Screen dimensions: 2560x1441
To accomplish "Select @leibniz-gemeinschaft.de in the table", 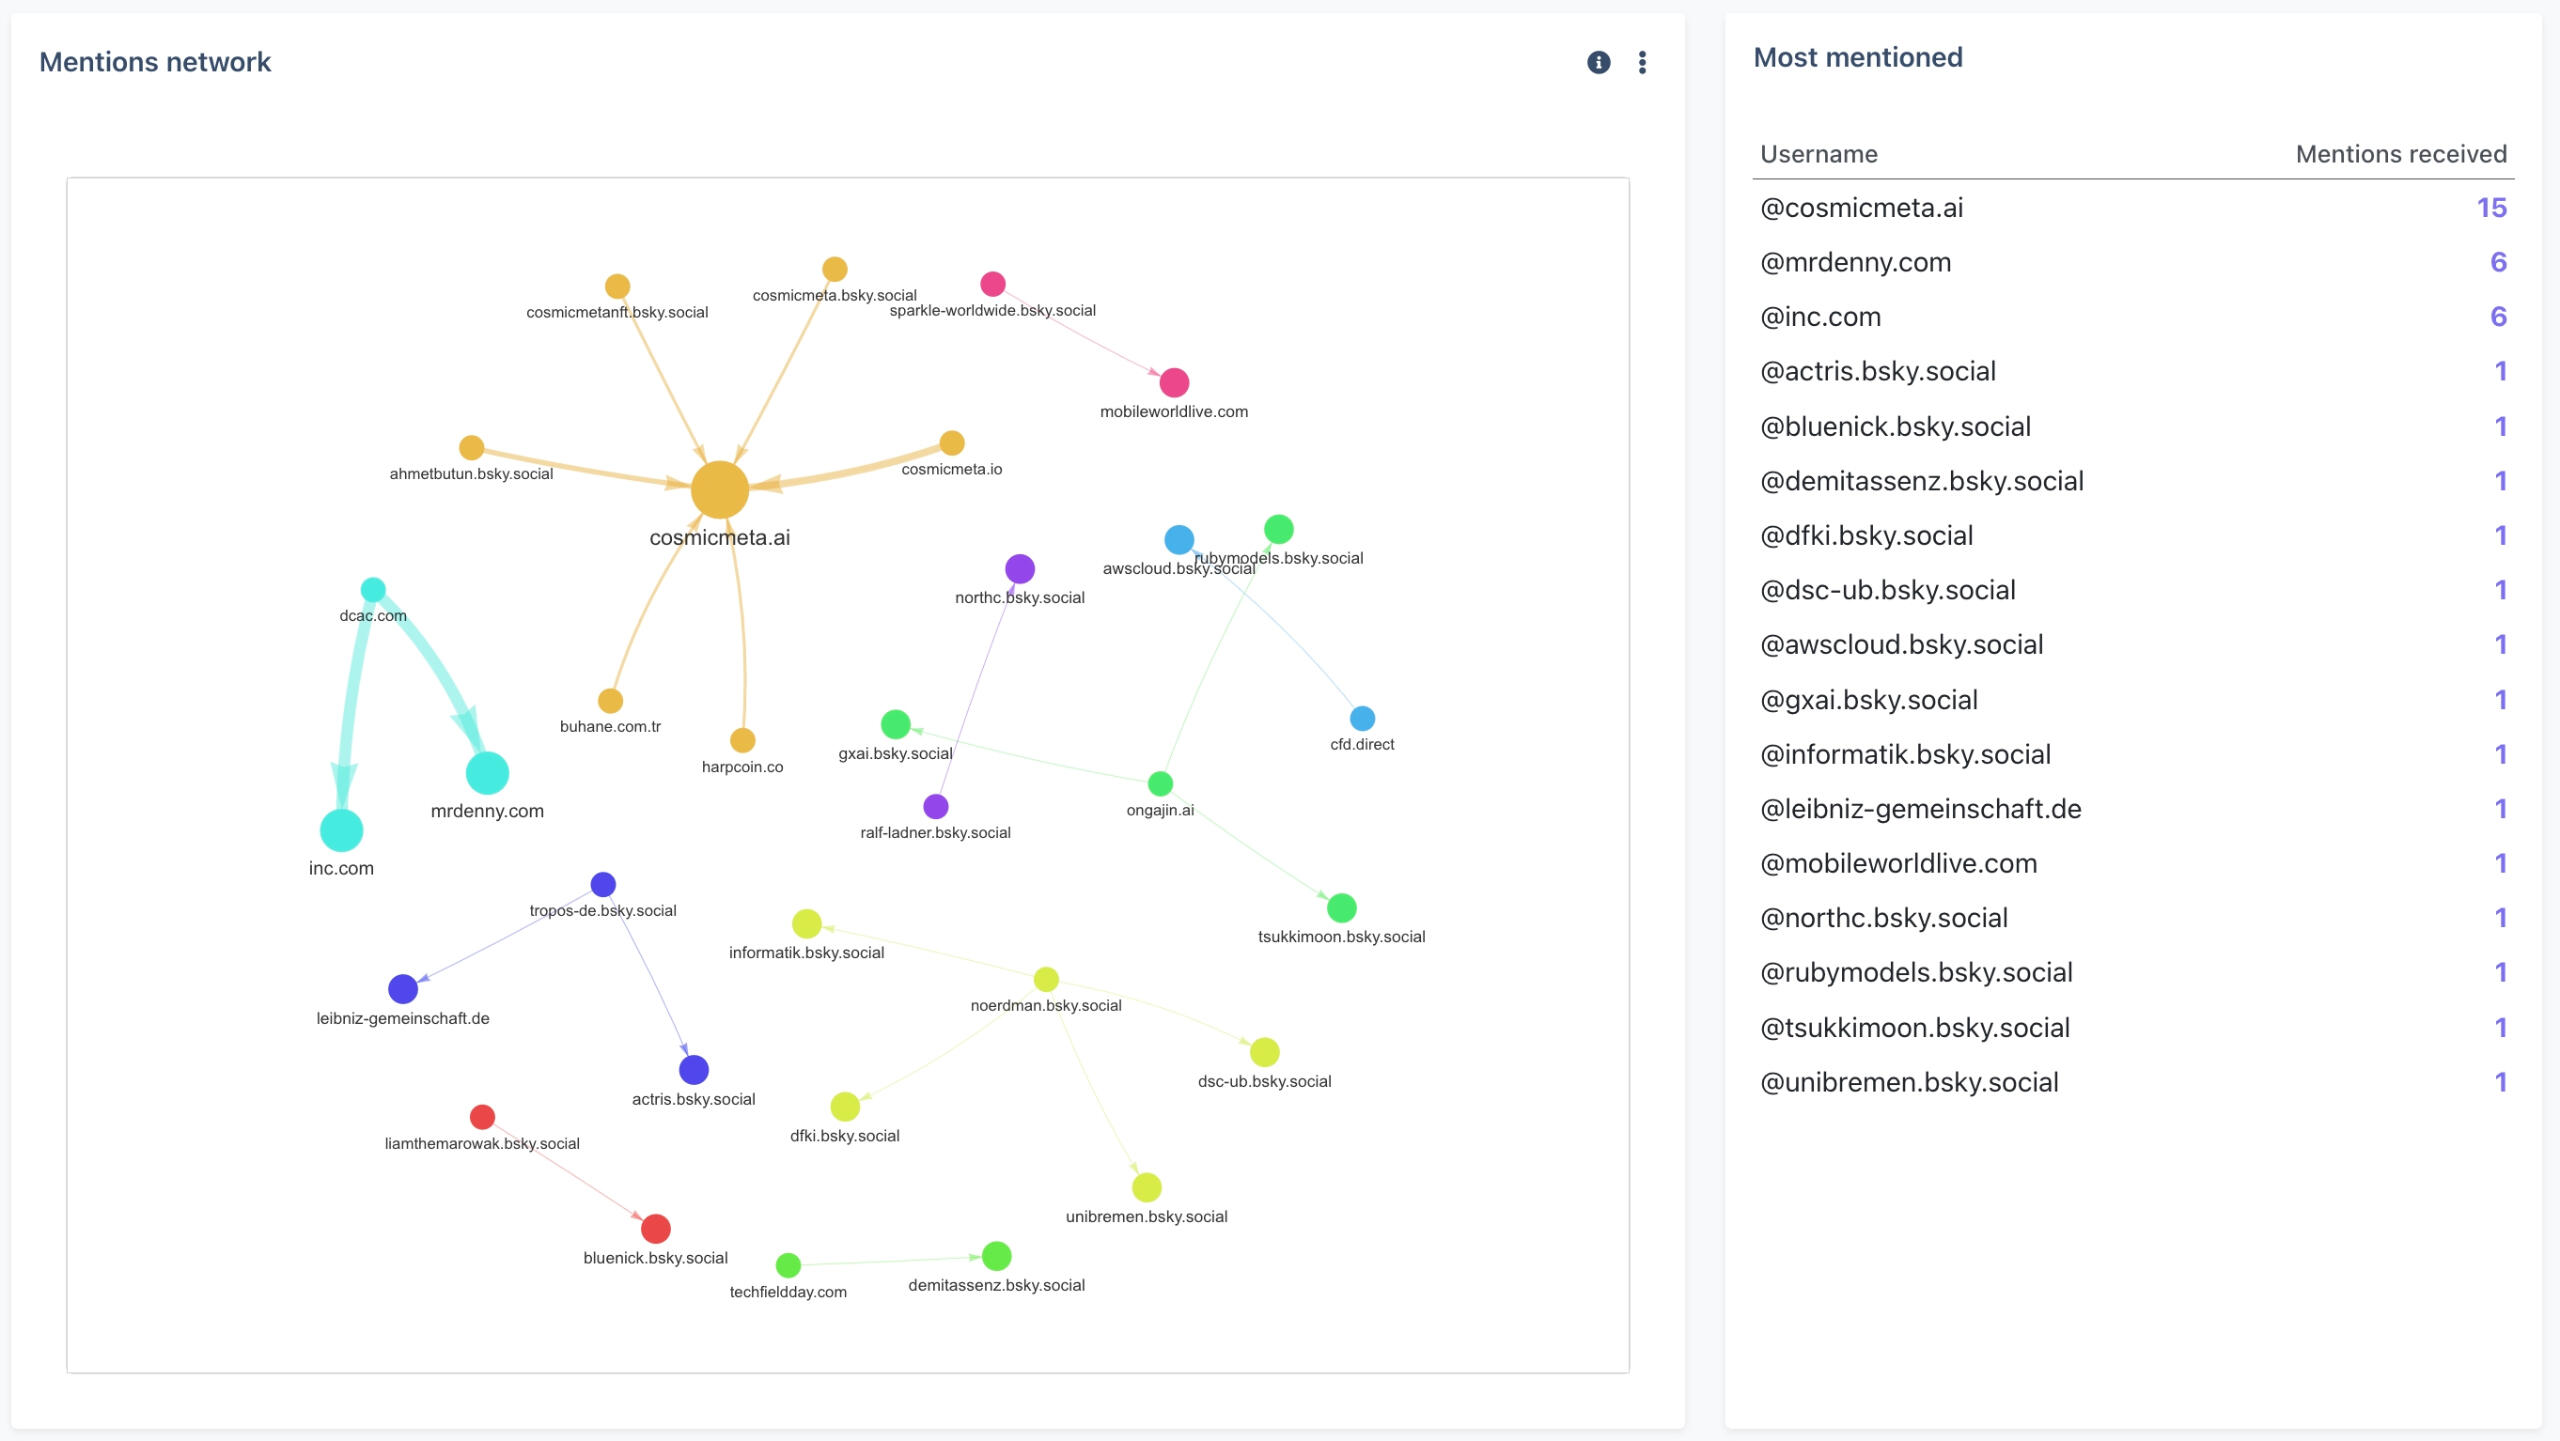I will 1920,809.
